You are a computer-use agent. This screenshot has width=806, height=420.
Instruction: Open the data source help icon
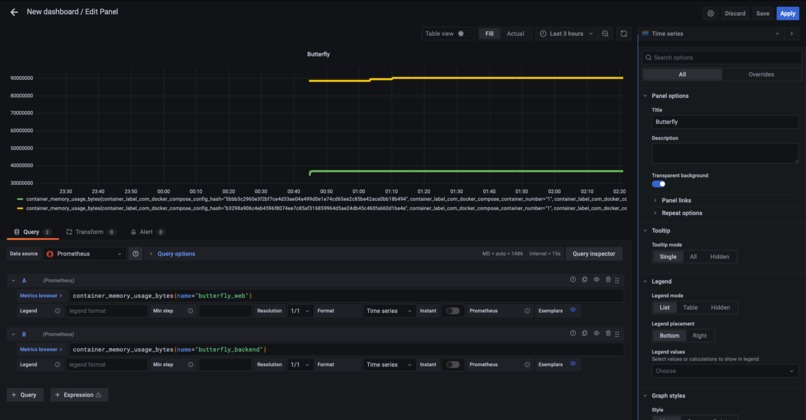(x=135, y=254)
